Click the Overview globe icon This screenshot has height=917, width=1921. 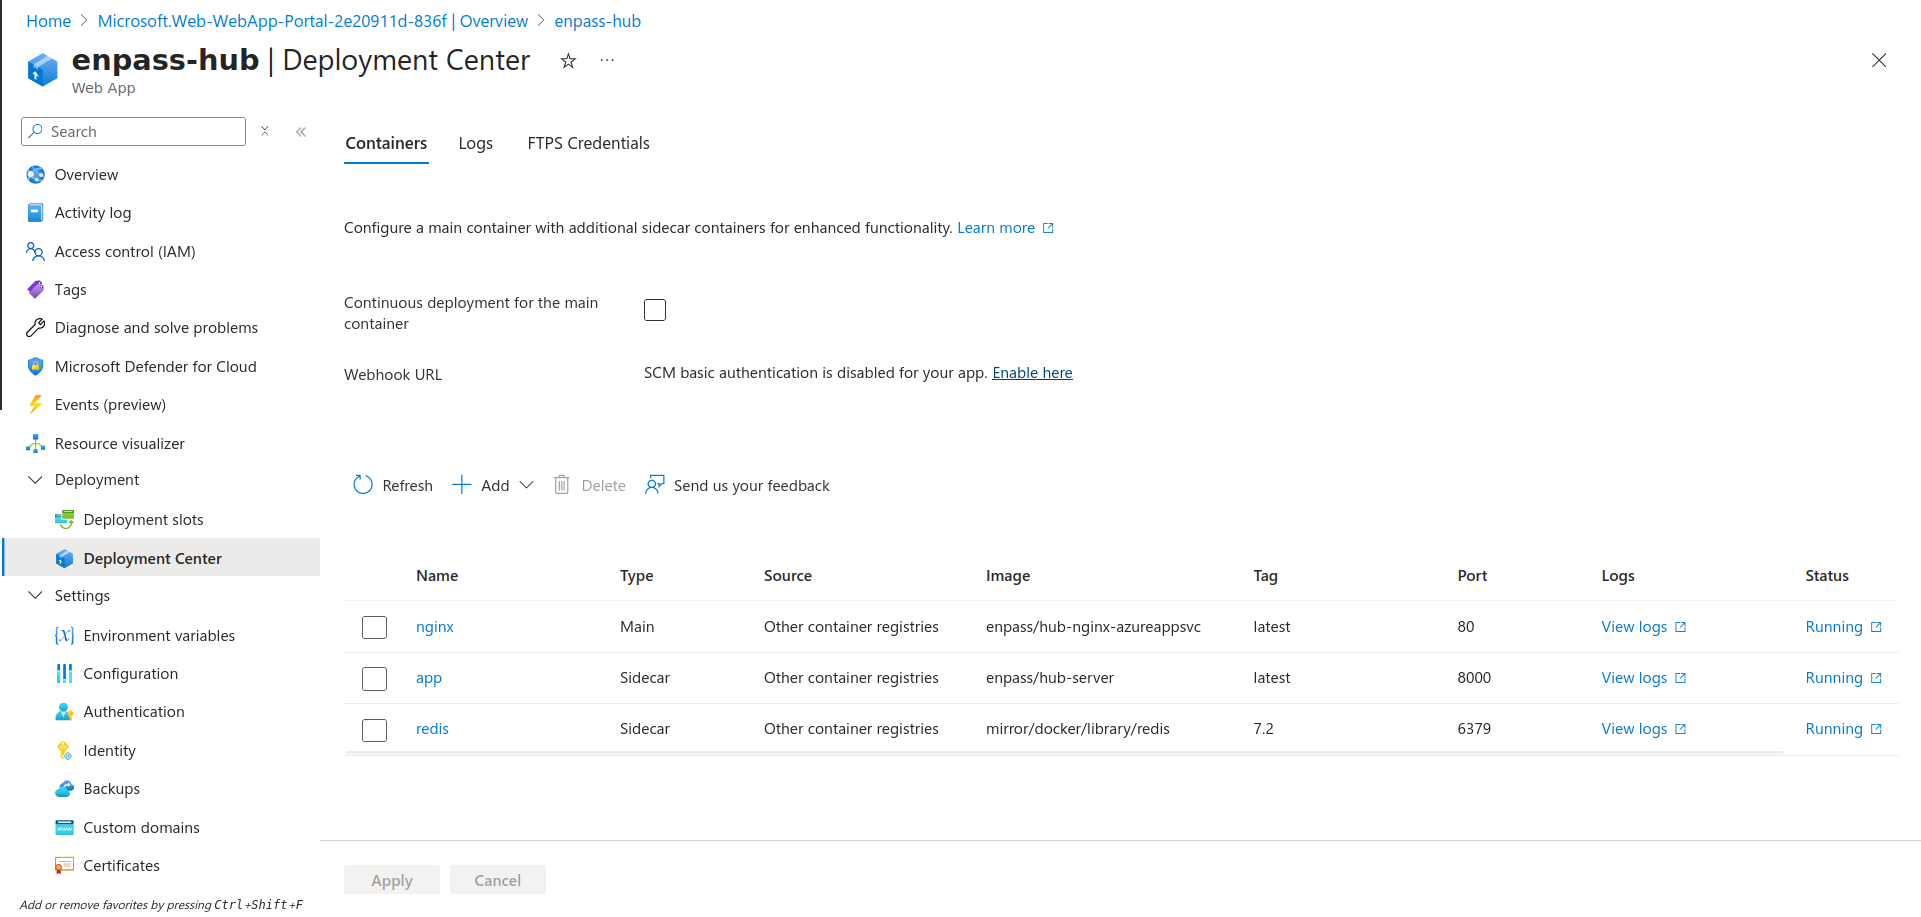36,175
